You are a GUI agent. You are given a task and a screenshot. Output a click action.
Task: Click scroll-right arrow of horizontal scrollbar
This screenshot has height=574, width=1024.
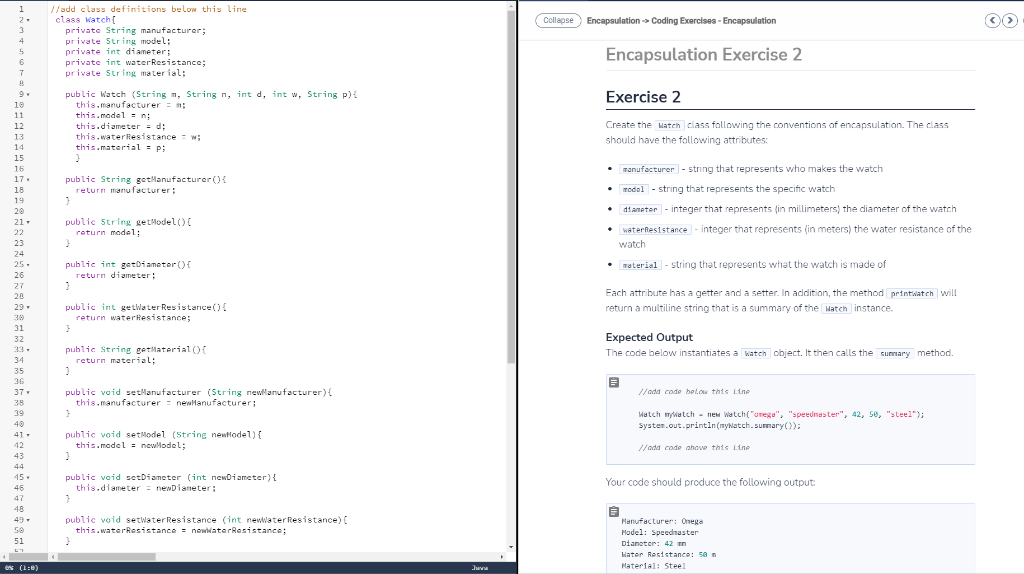502,557
